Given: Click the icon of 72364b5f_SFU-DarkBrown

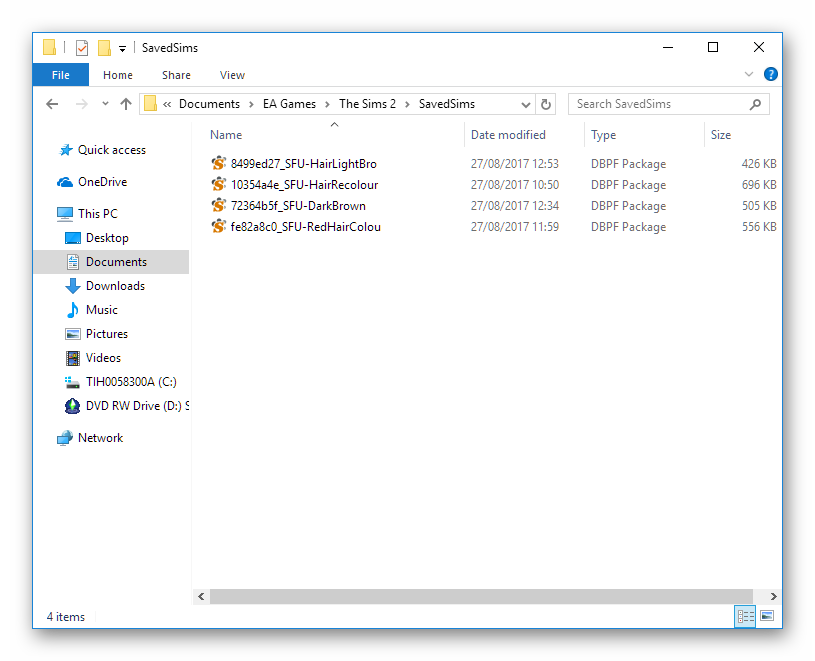Looking at the screenshot, I should (x=219, y=205).
